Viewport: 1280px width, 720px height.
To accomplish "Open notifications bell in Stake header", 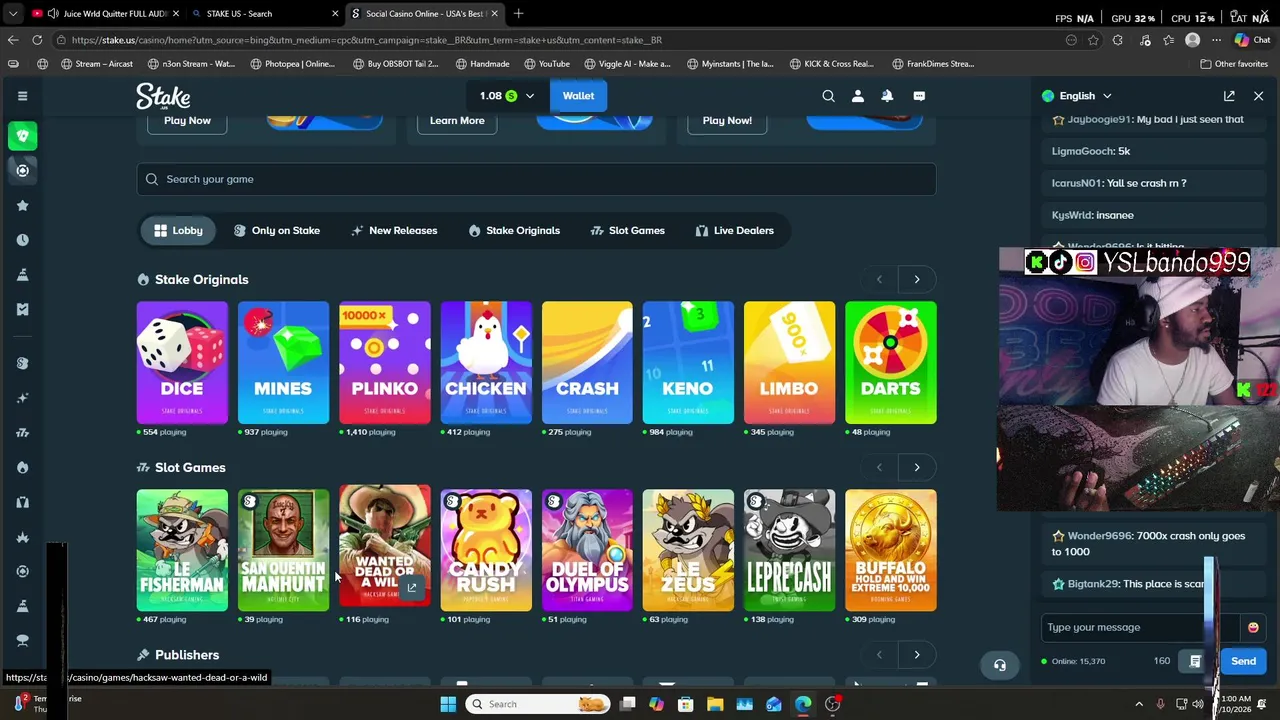I will point(887,96).
